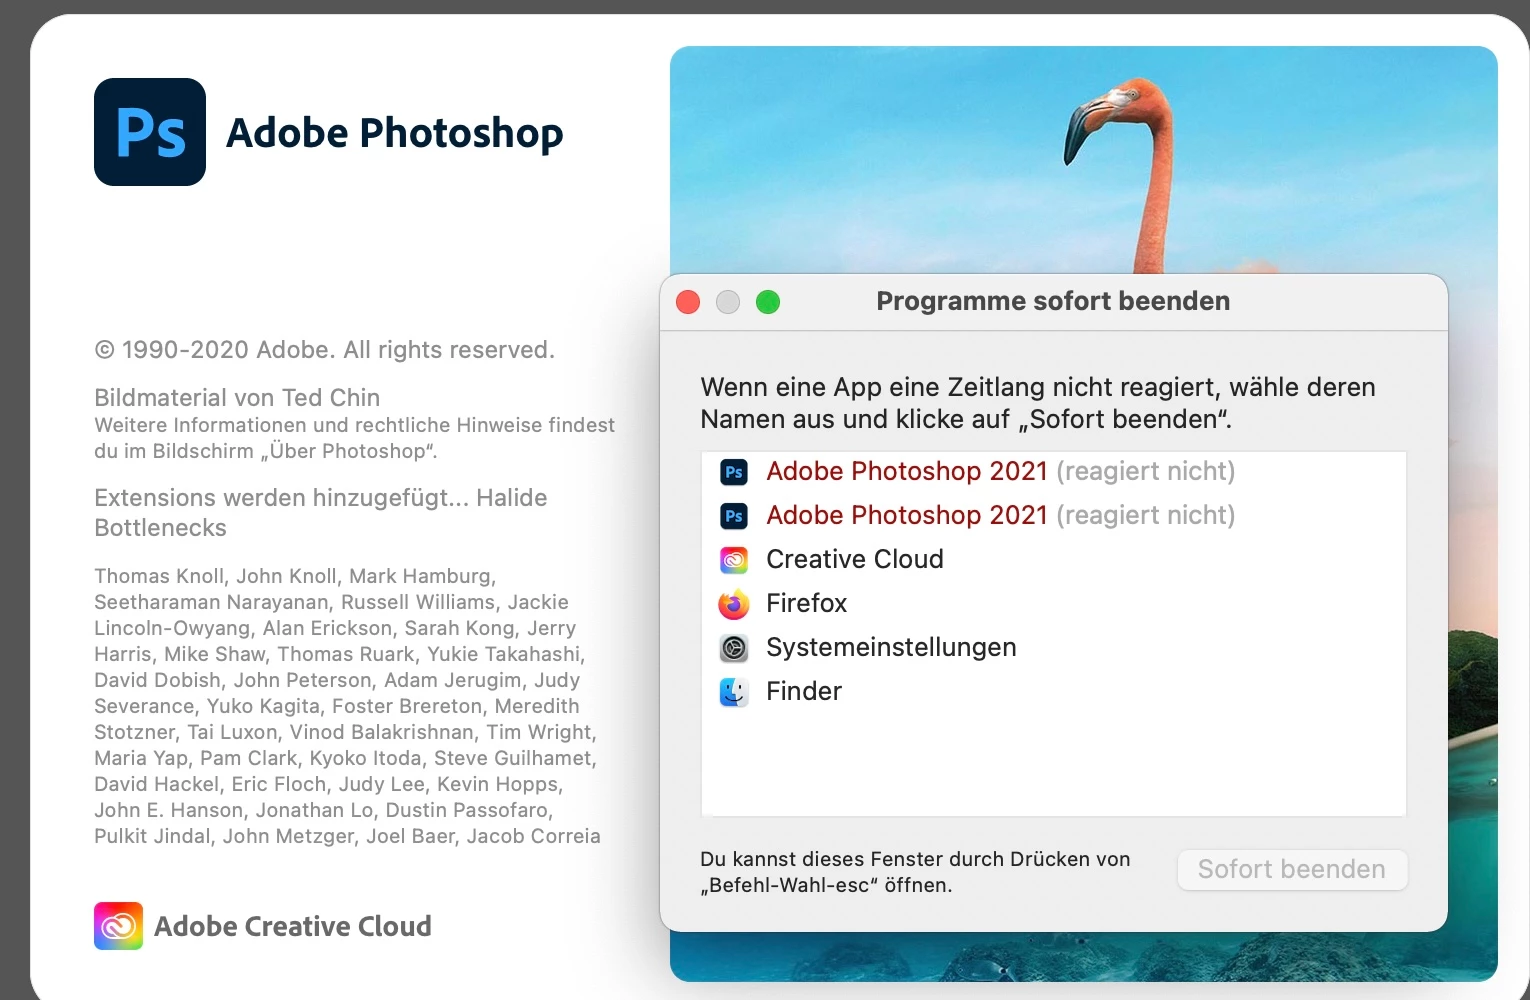Viewport: 1530px width, 1000px height.
Task: Click the Creative Cloud icon in the app list
Action: [734, 560]
